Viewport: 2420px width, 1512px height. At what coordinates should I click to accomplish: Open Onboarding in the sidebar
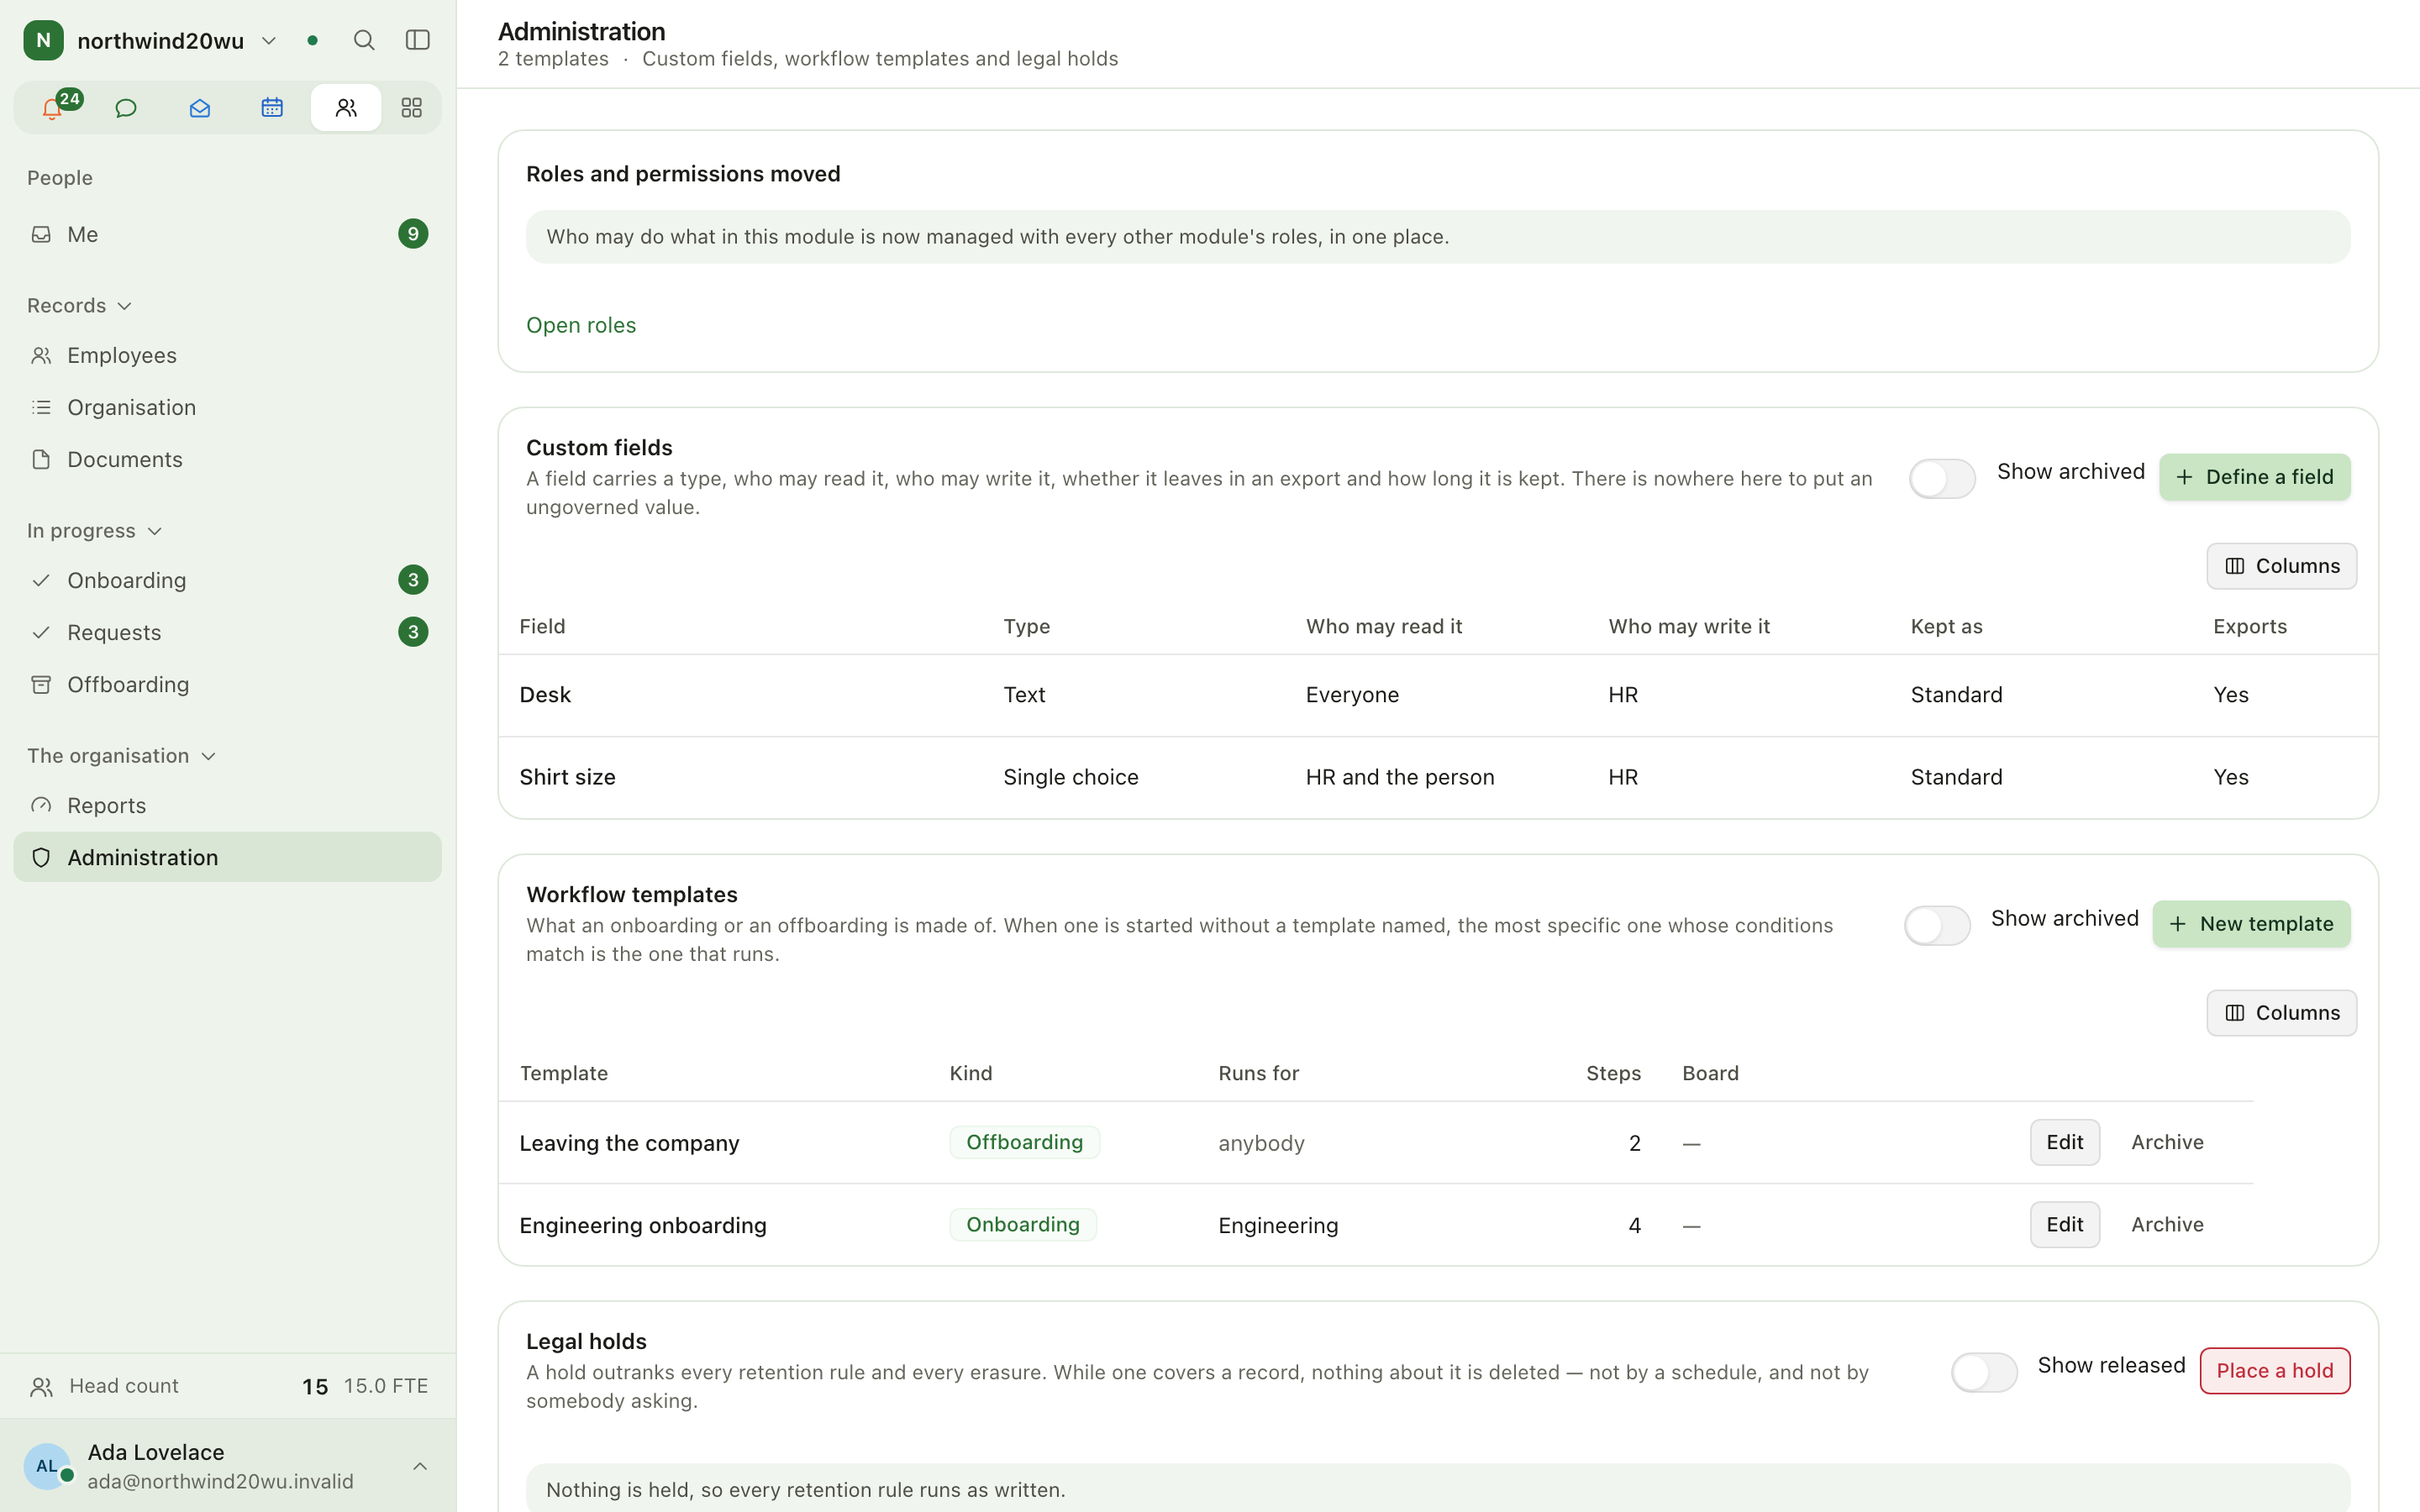coord(227,580)
